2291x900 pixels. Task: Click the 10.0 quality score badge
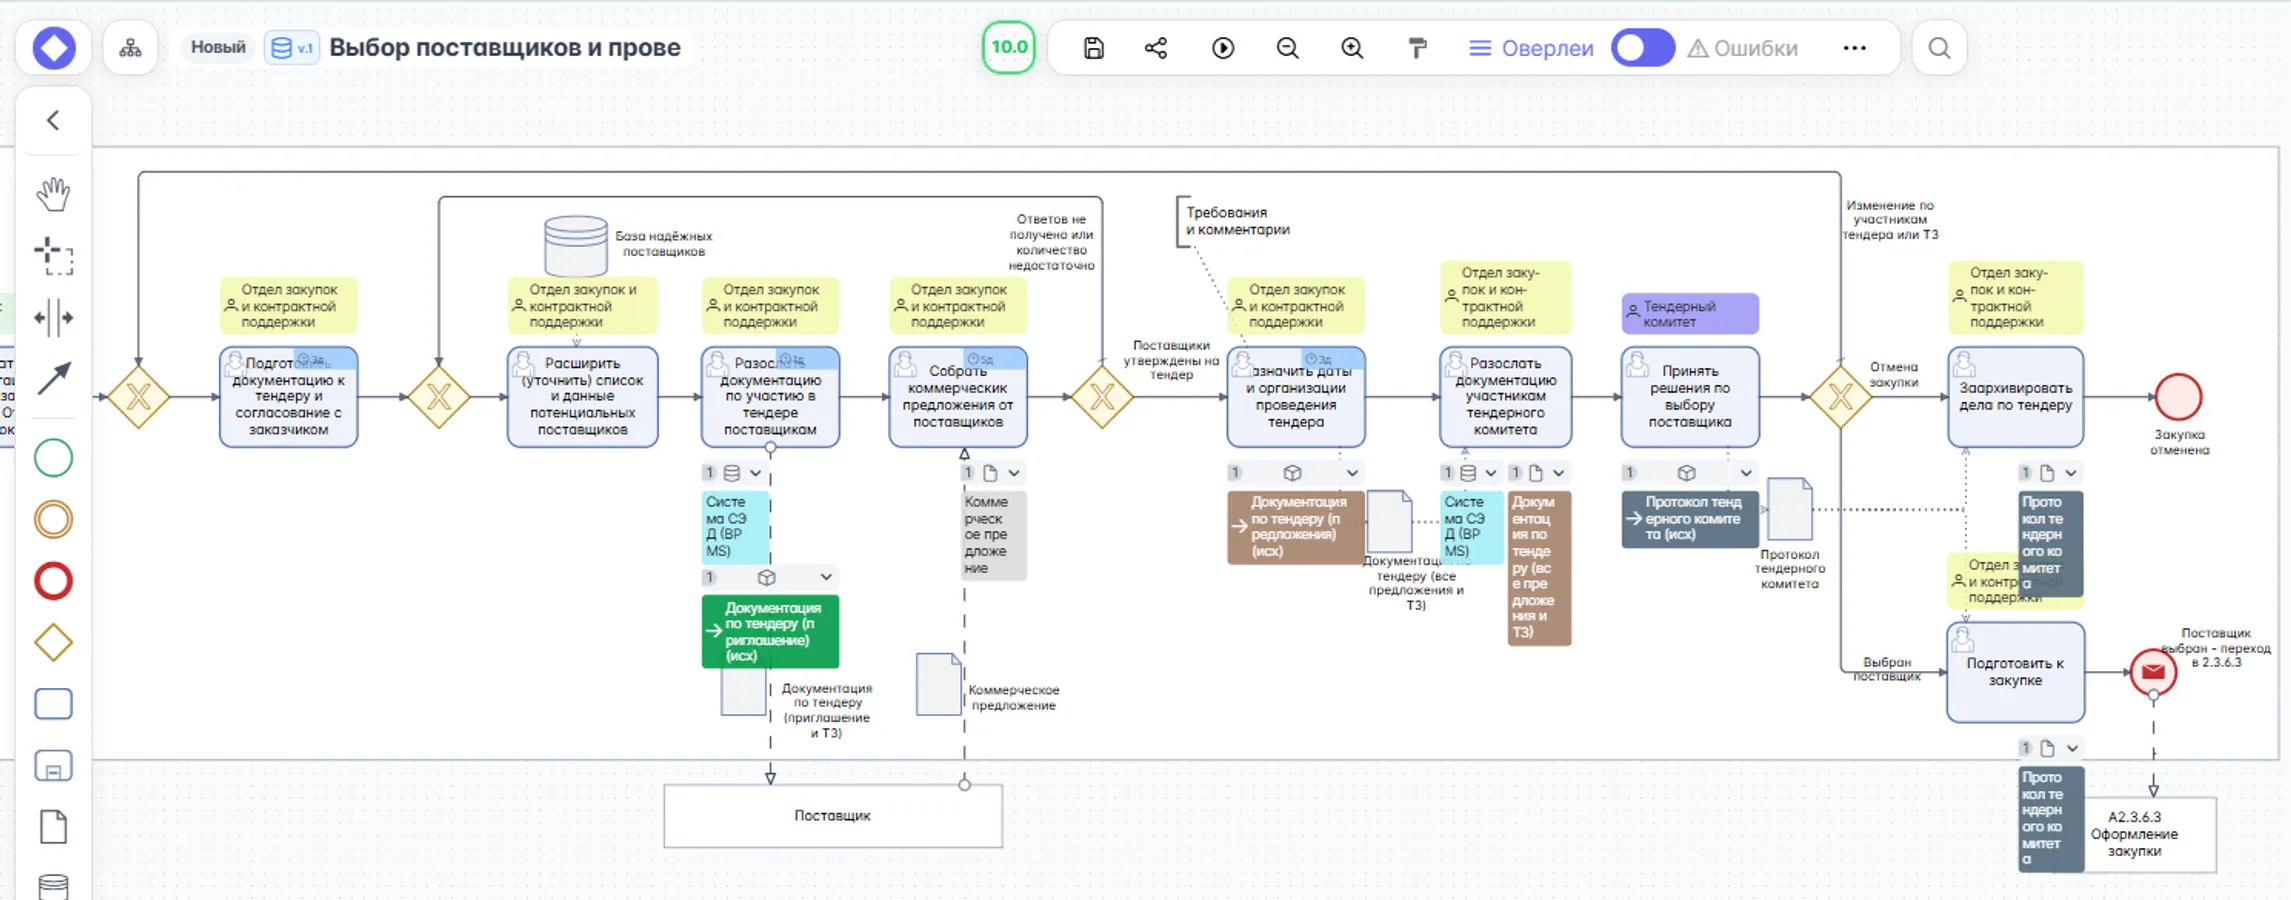(x=1009, y=47)
